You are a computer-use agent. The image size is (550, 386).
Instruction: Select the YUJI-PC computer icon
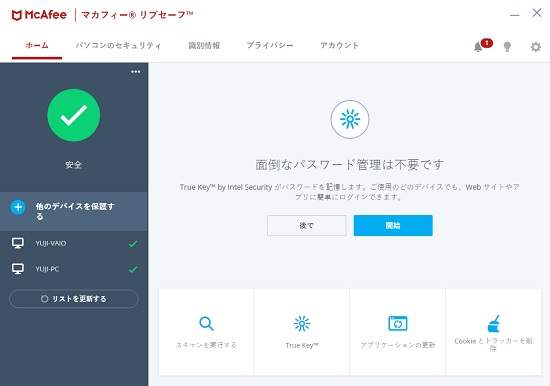tap(18, 269)
